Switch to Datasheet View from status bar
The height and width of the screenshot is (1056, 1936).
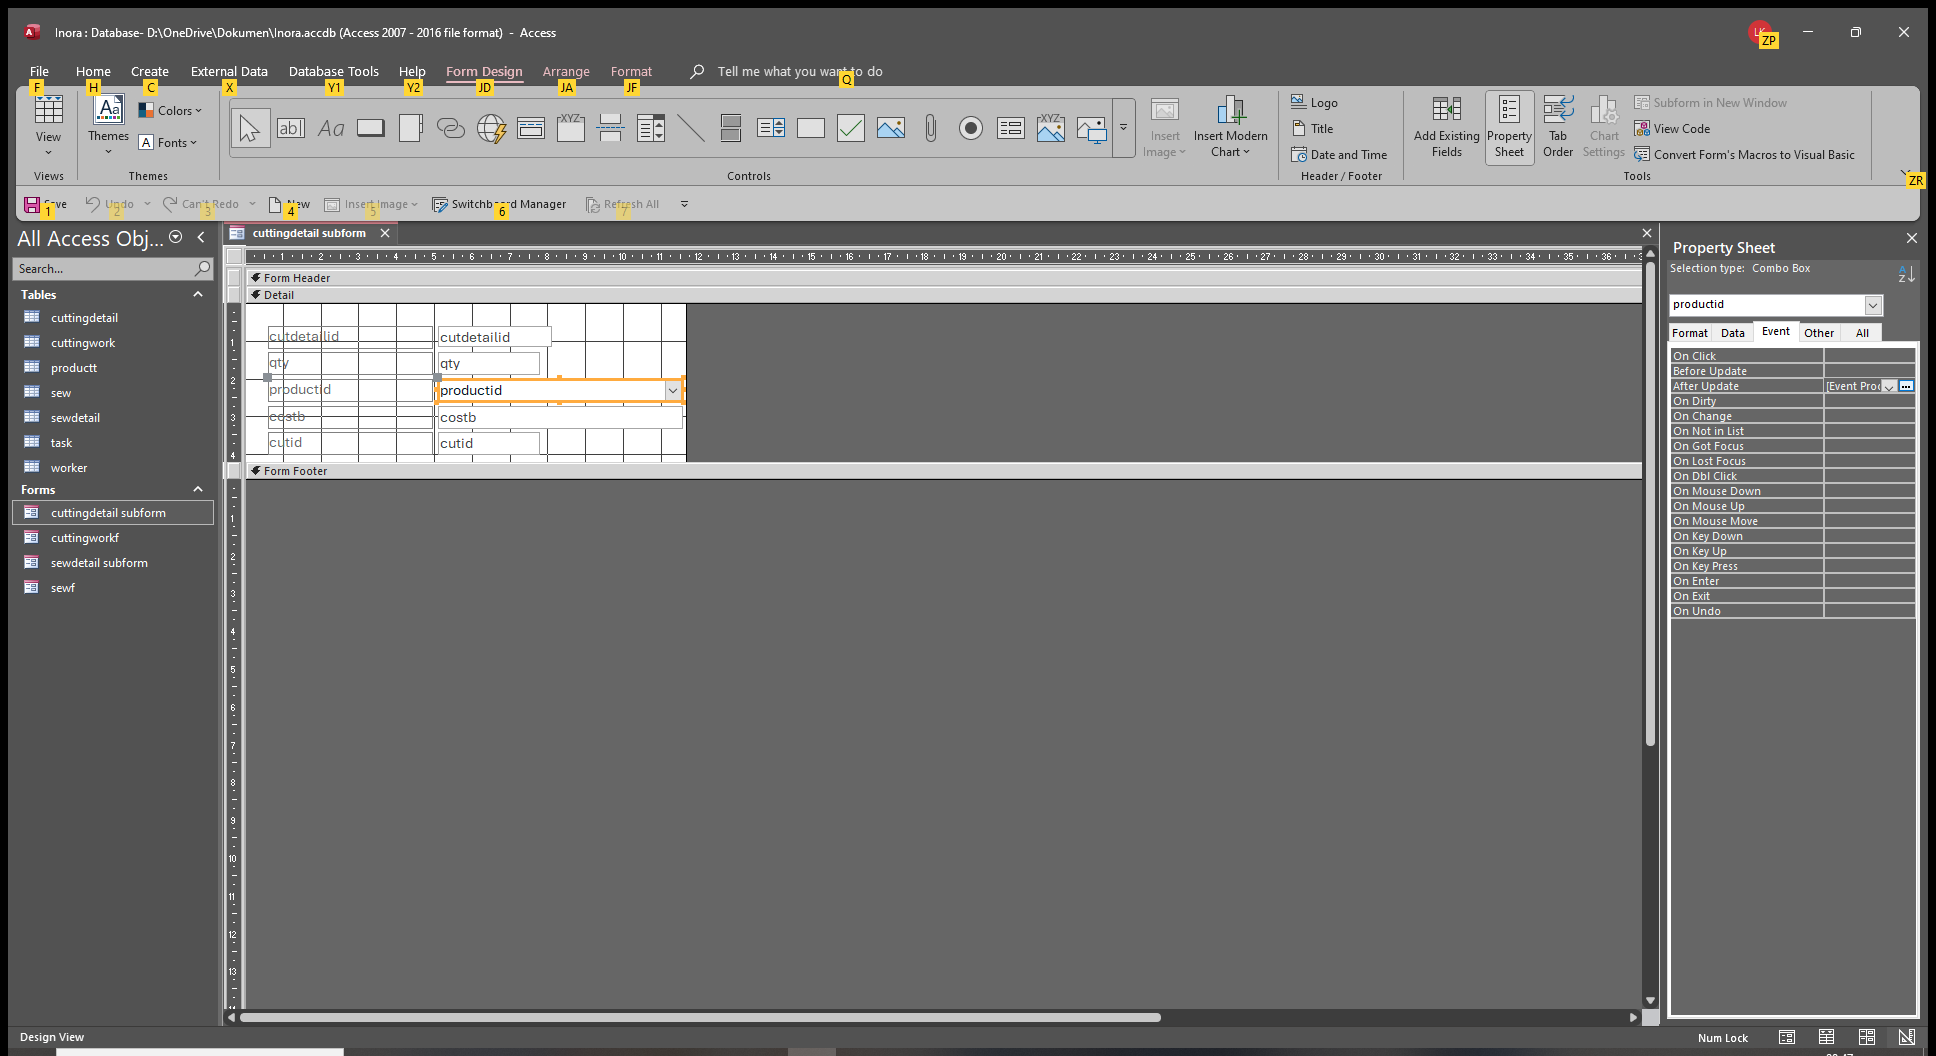pyautogui.click(x=1826, y=1037)
